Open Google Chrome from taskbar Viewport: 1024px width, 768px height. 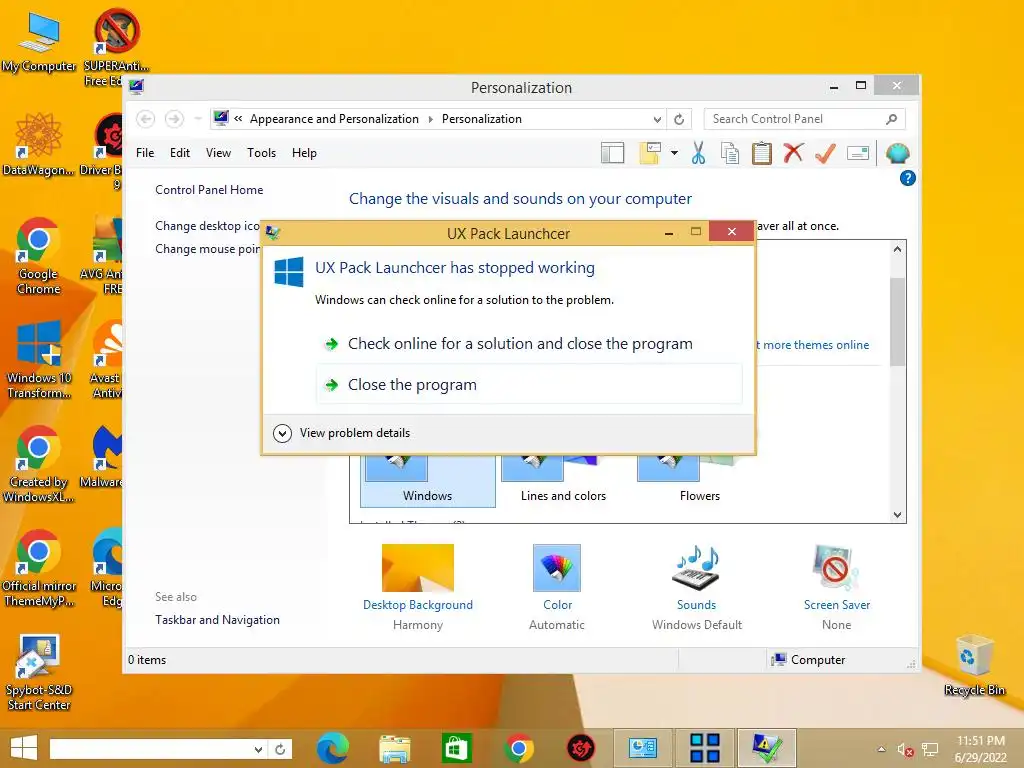point(519,748)
